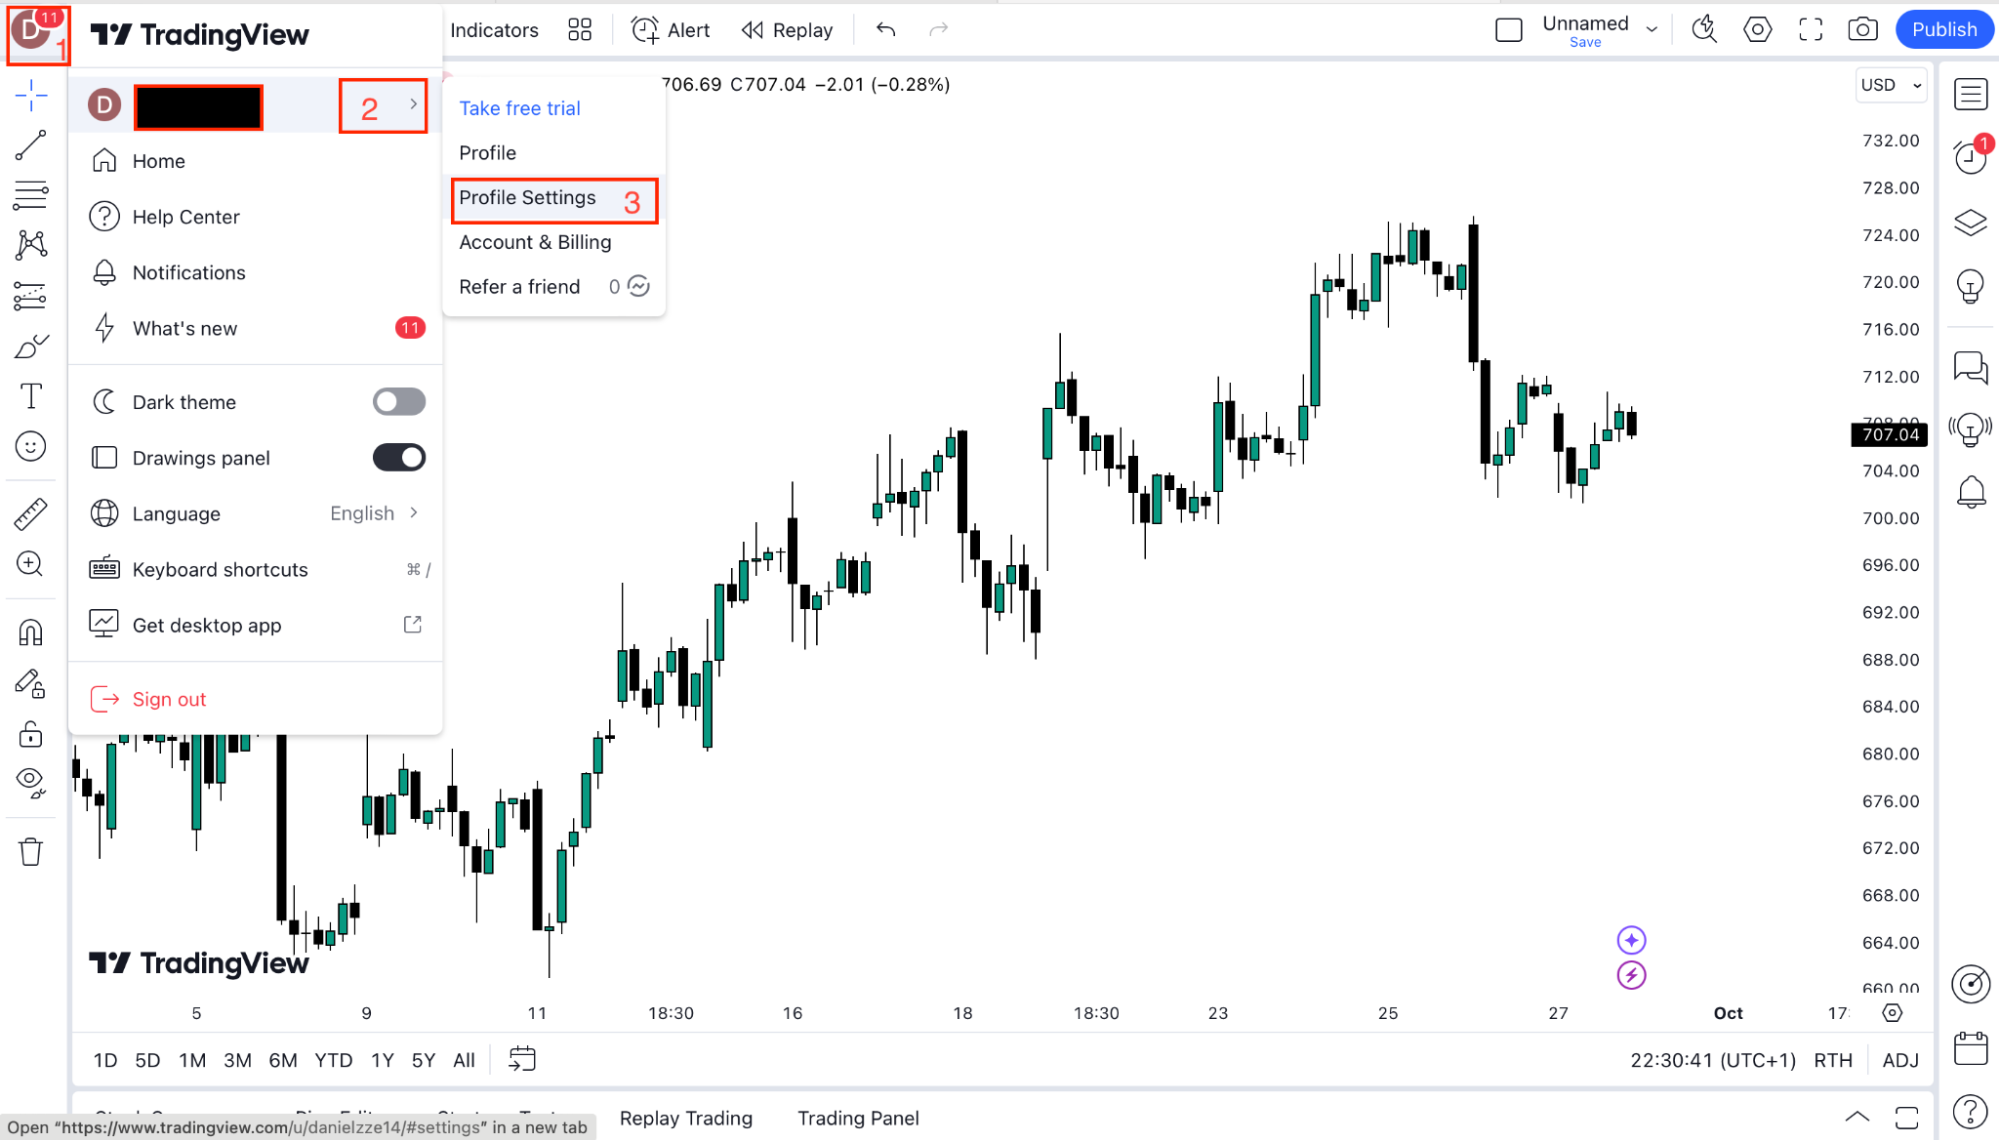Open the indicator templates grid icon

(580, 29)
